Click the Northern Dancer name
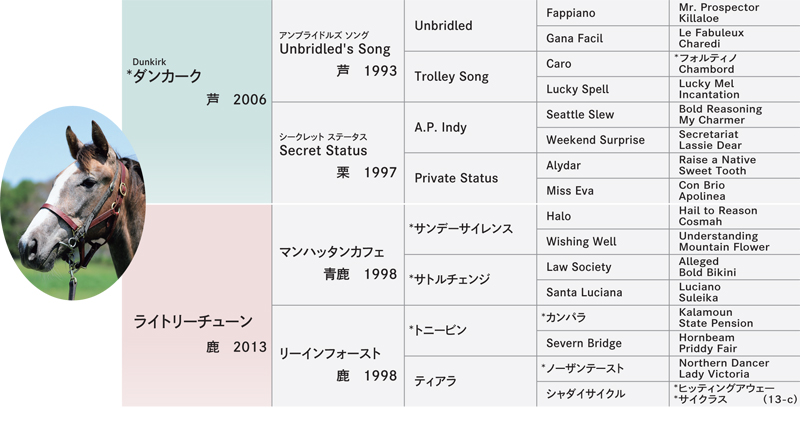 (724, 363)
